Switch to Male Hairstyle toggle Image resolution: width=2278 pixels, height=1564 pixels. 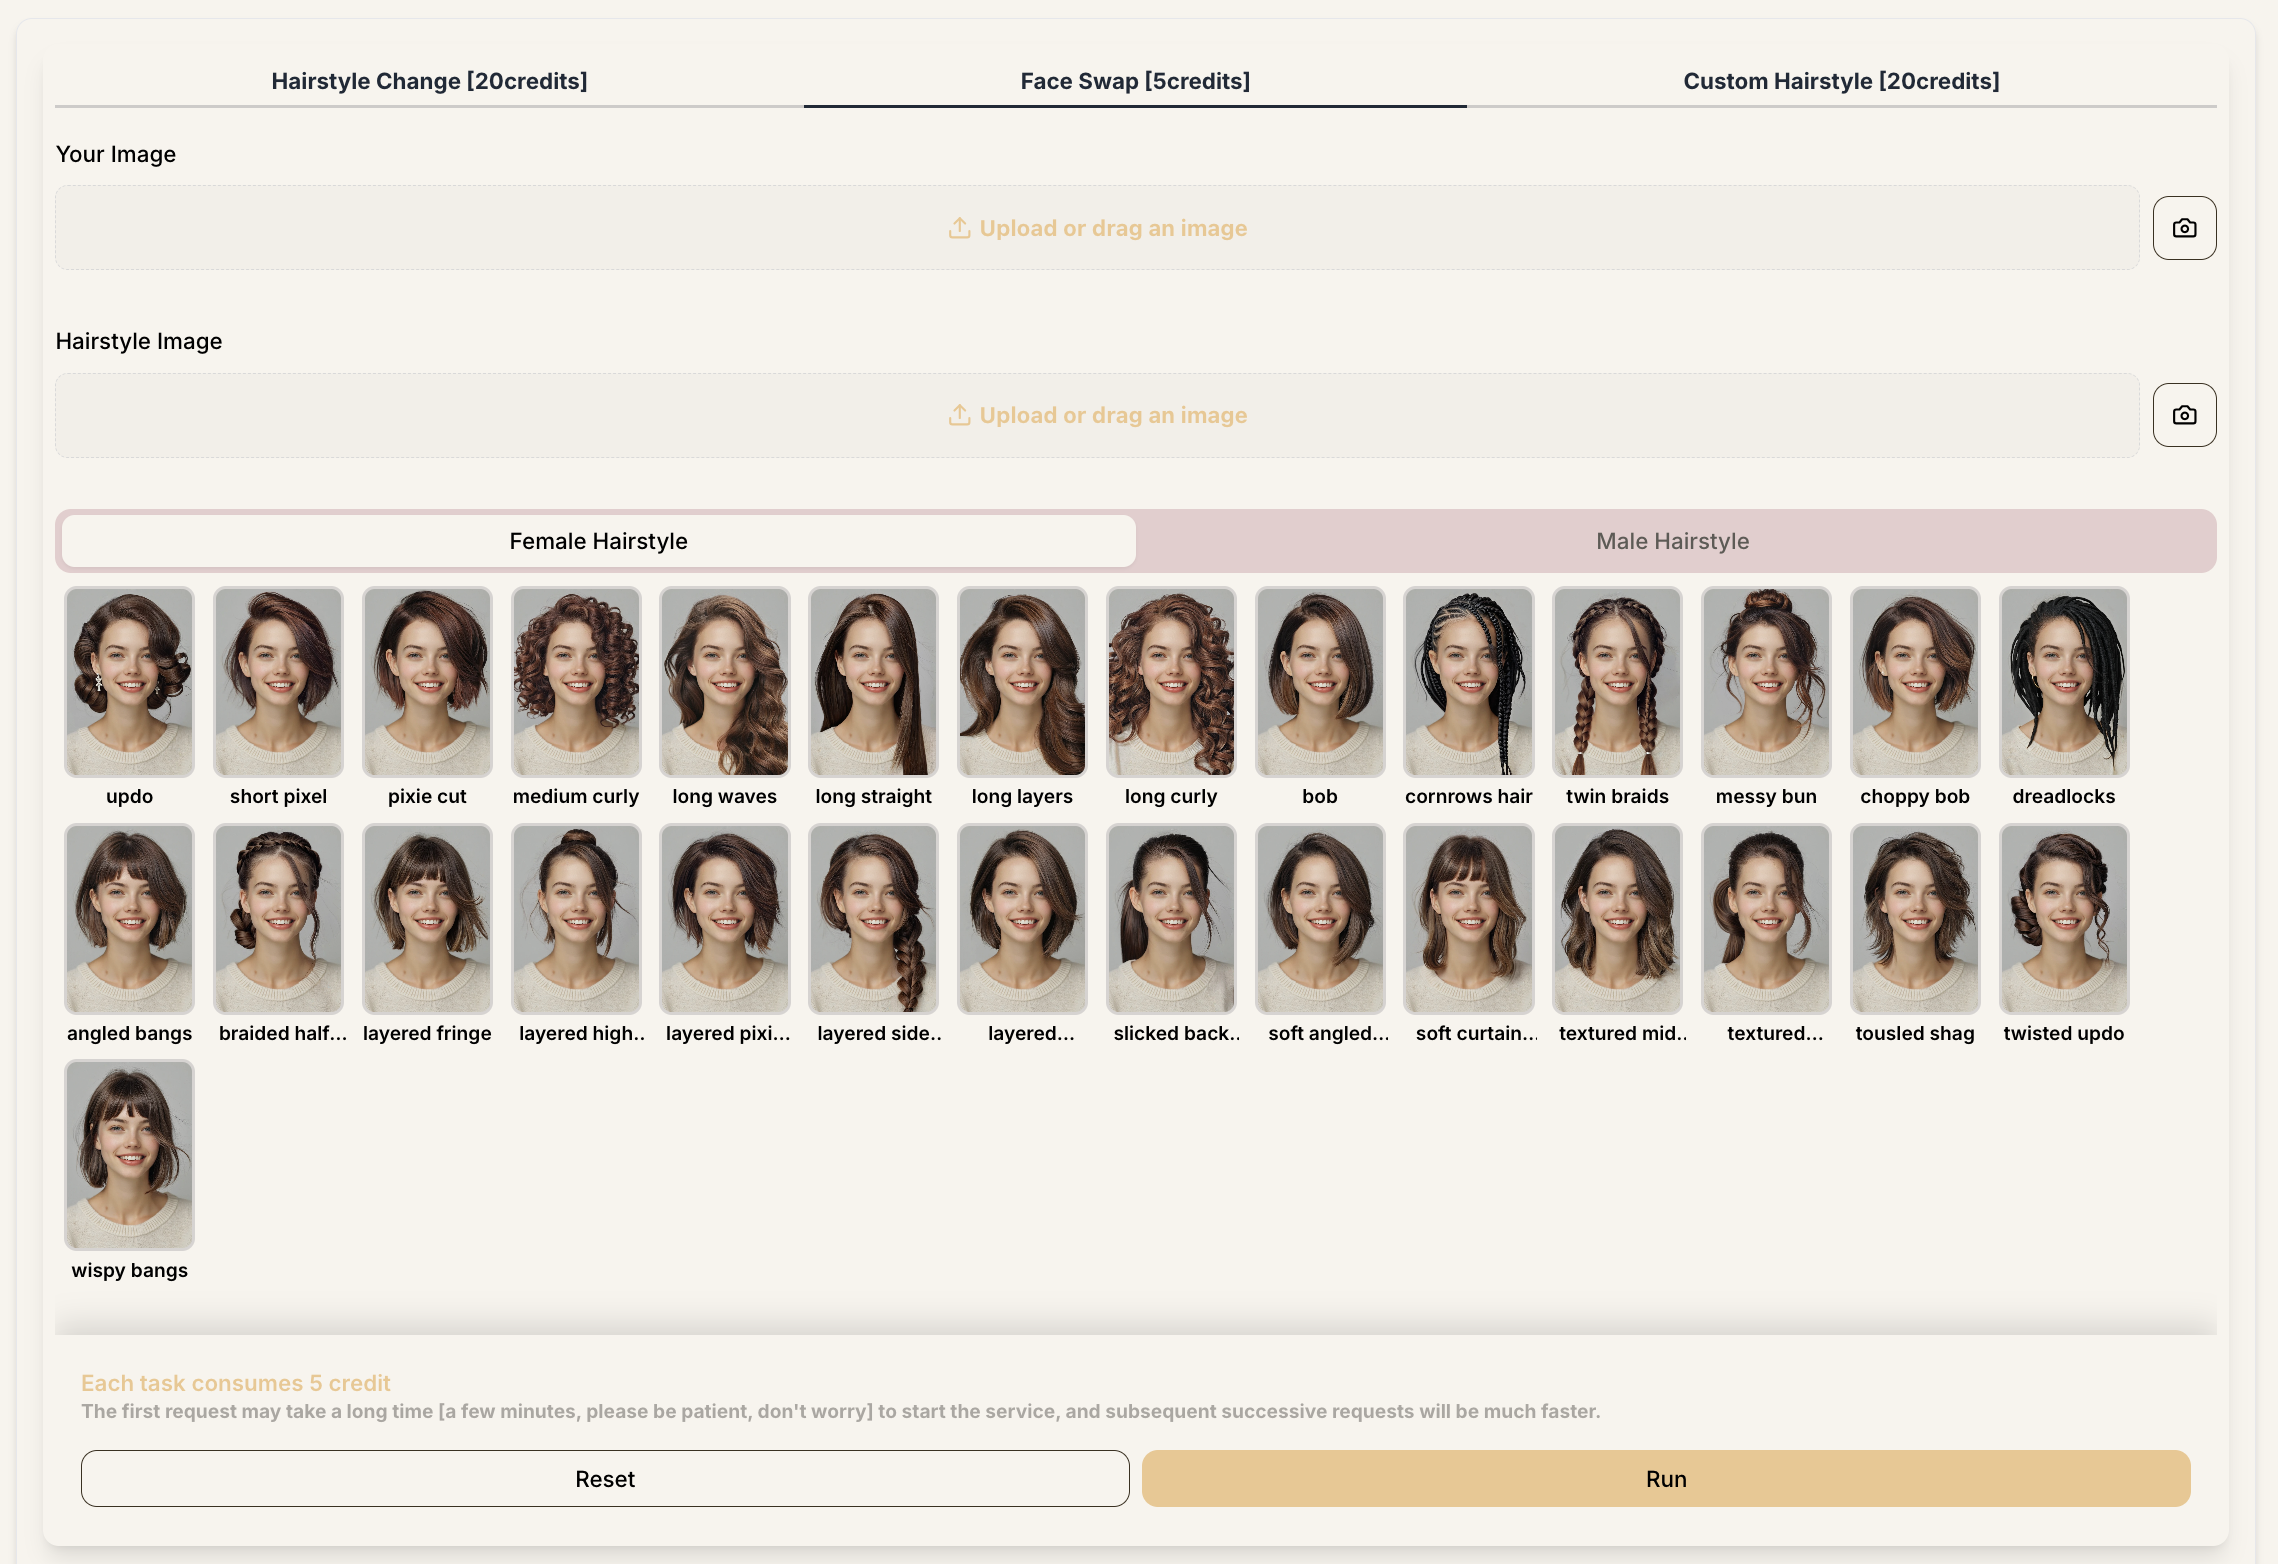[x=1672, y=541]
